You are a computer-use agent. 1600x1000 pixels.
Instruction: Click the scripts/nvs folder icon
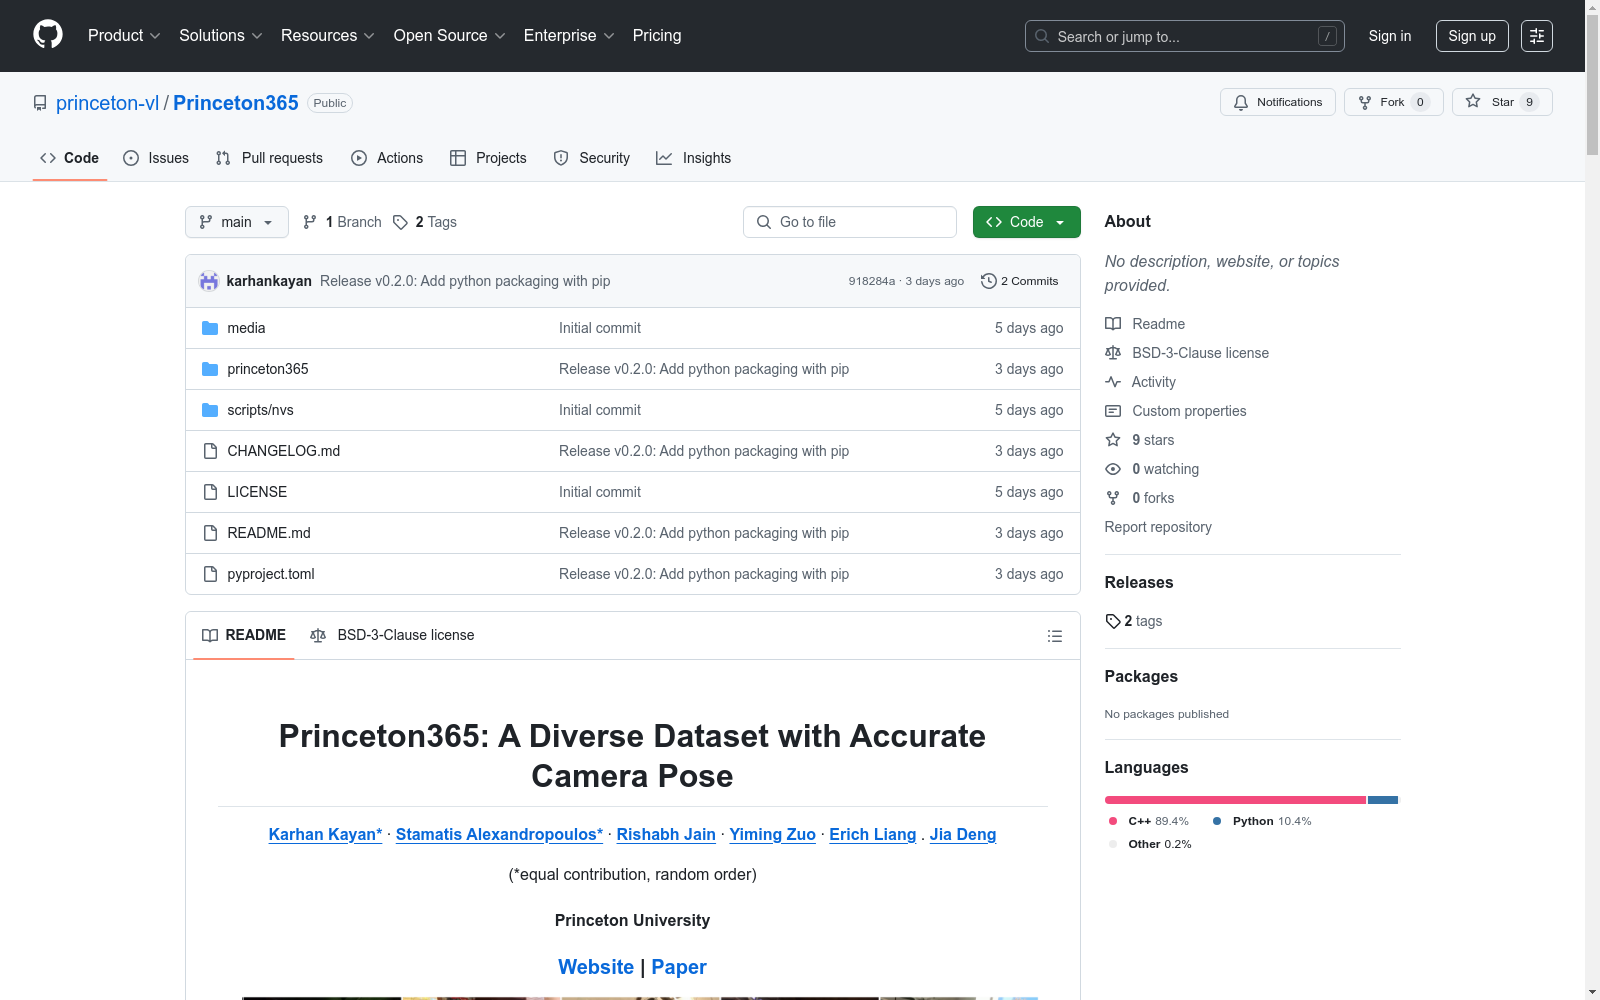(x=210, y=410)
